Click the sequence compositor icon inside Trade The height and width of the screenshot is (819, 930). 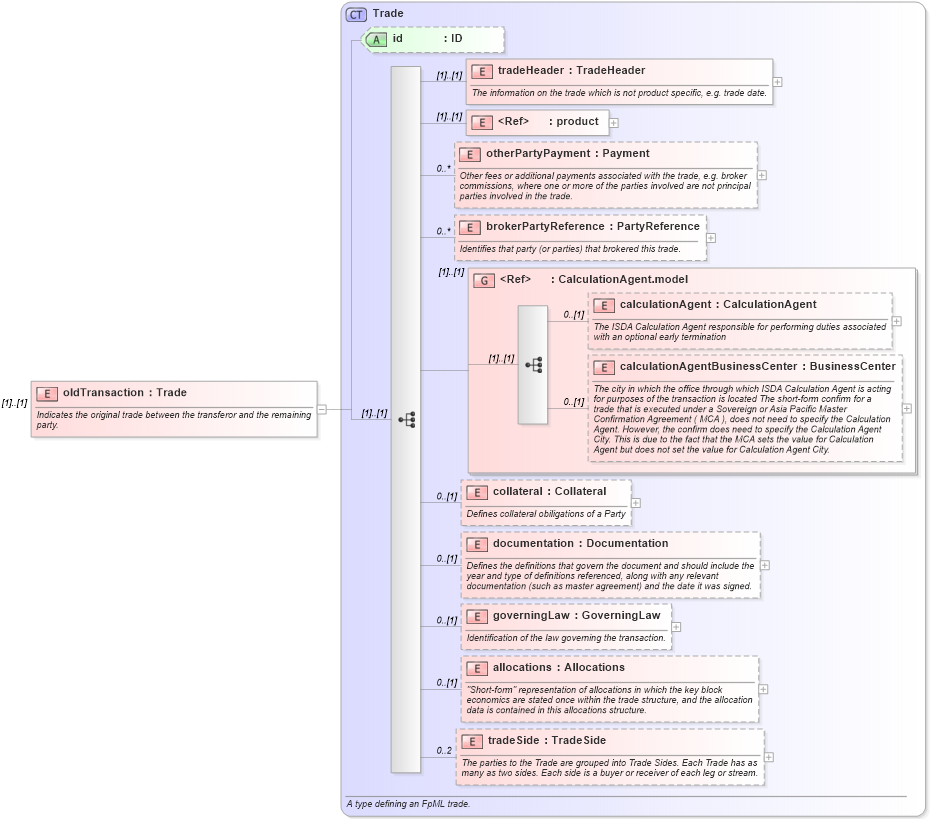408,421
